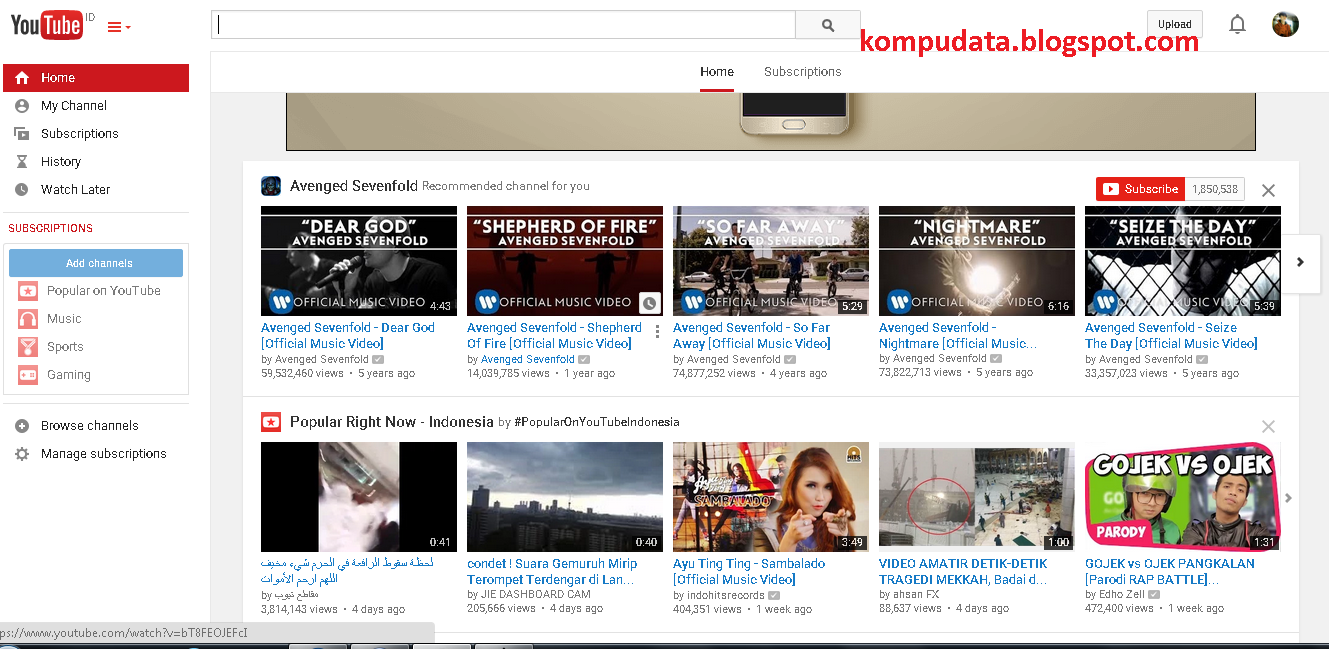Open Nightmare Official Music video title

pyautogui.click(x=958, y=336)
